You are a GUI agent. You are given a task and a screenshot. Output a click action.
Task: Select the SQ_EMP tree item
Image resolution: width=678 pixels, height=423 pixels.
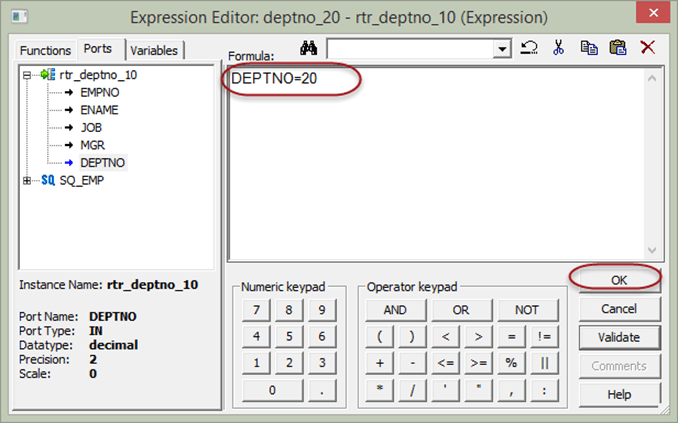(x=82, y=180)
